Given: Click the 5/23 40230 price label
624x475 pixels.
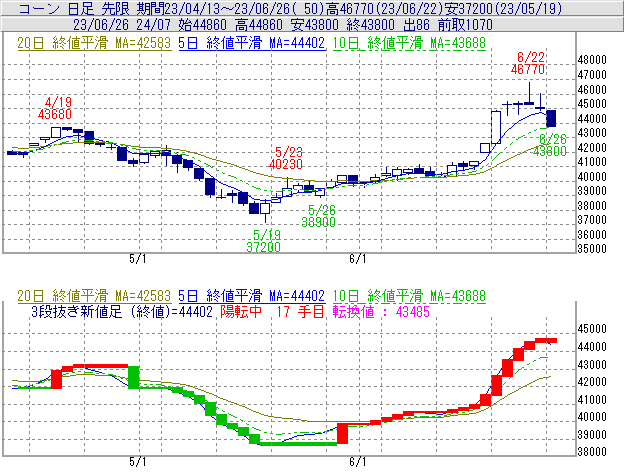Looking at the screenshot, I should coord(286,158).
